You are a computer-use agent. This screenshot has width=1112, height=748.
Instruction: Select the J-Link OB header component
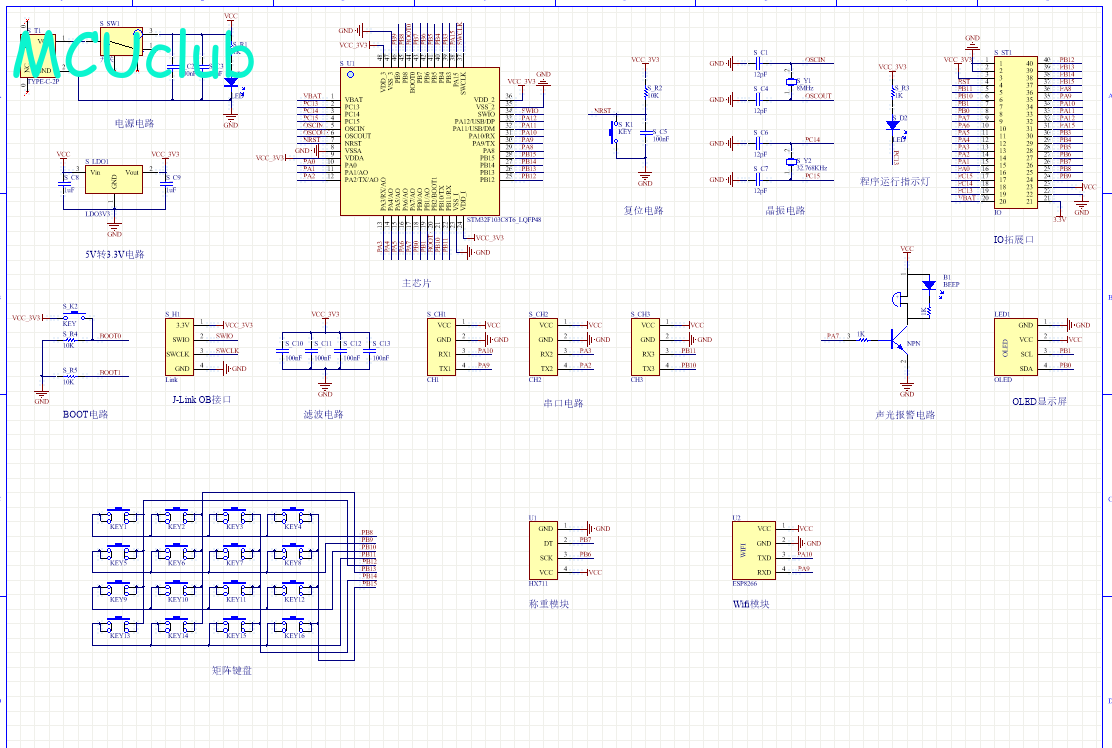pos(181,347)
